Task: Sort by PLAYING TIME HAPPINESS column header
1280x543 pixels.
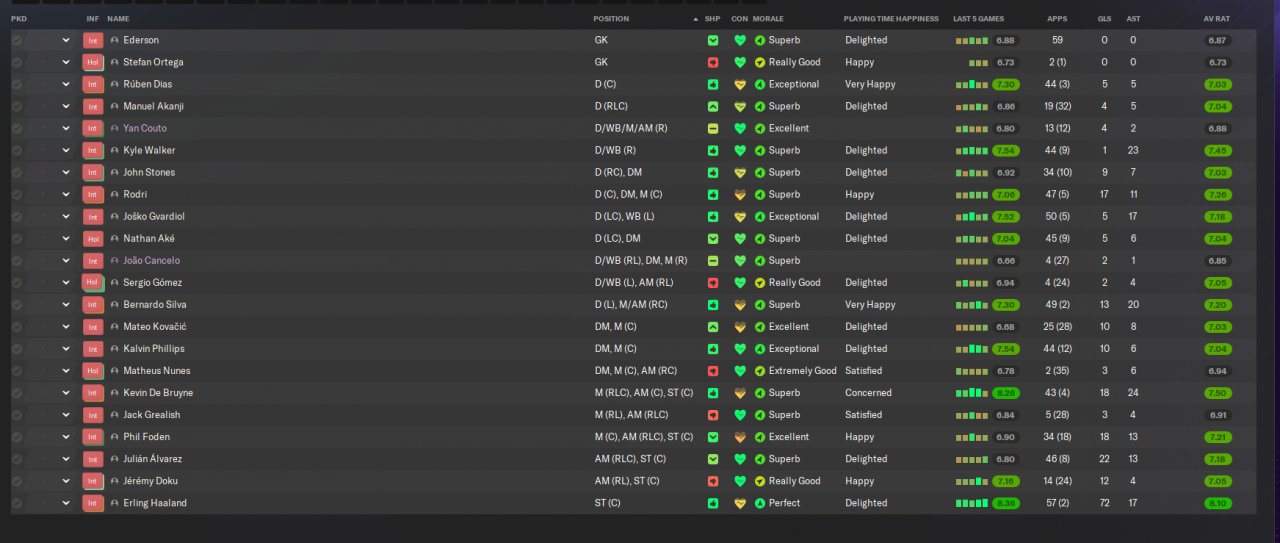Action: [891, 19]
